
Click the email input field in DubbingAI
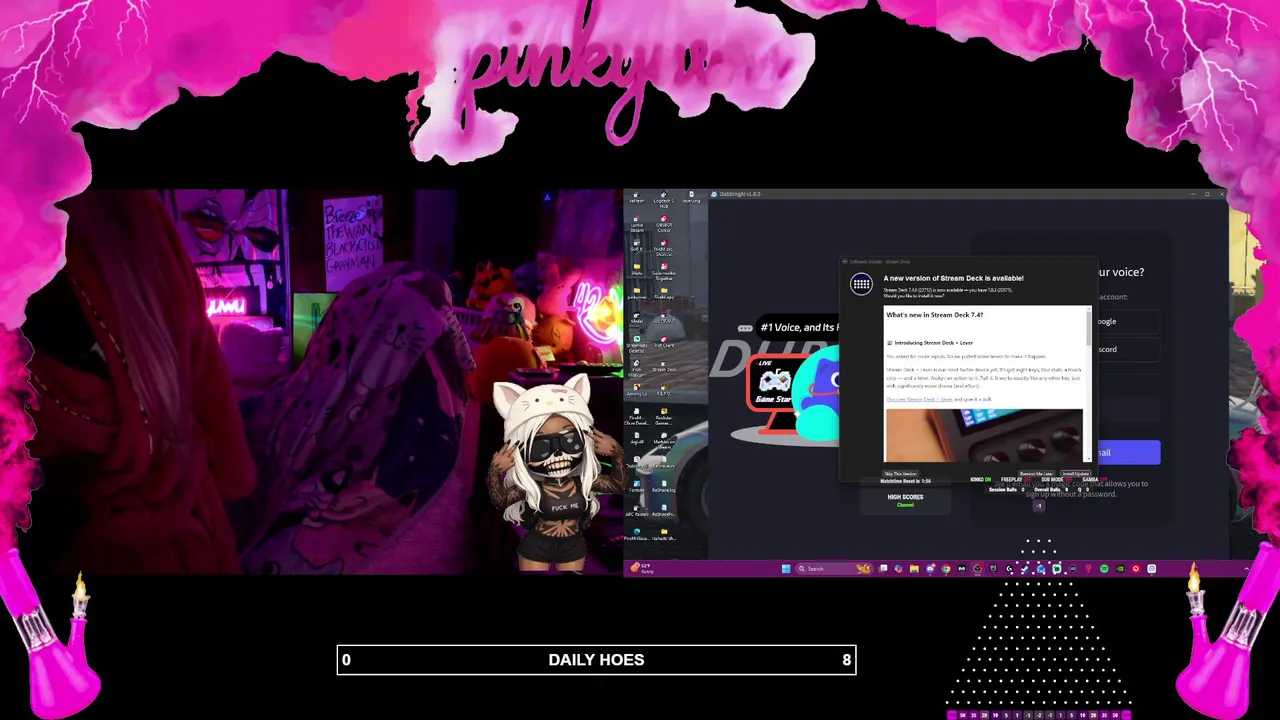1128,408
